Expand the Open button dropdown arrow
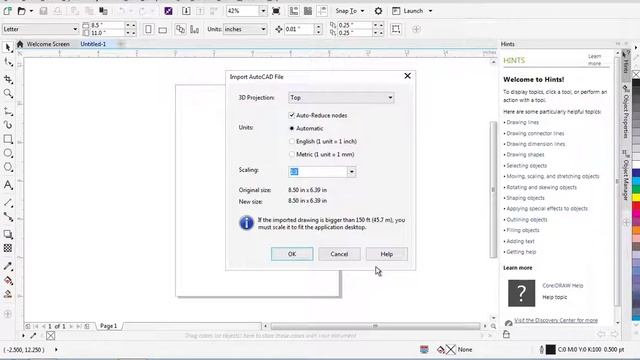This screenshot has width=640, height=360. 31,11
